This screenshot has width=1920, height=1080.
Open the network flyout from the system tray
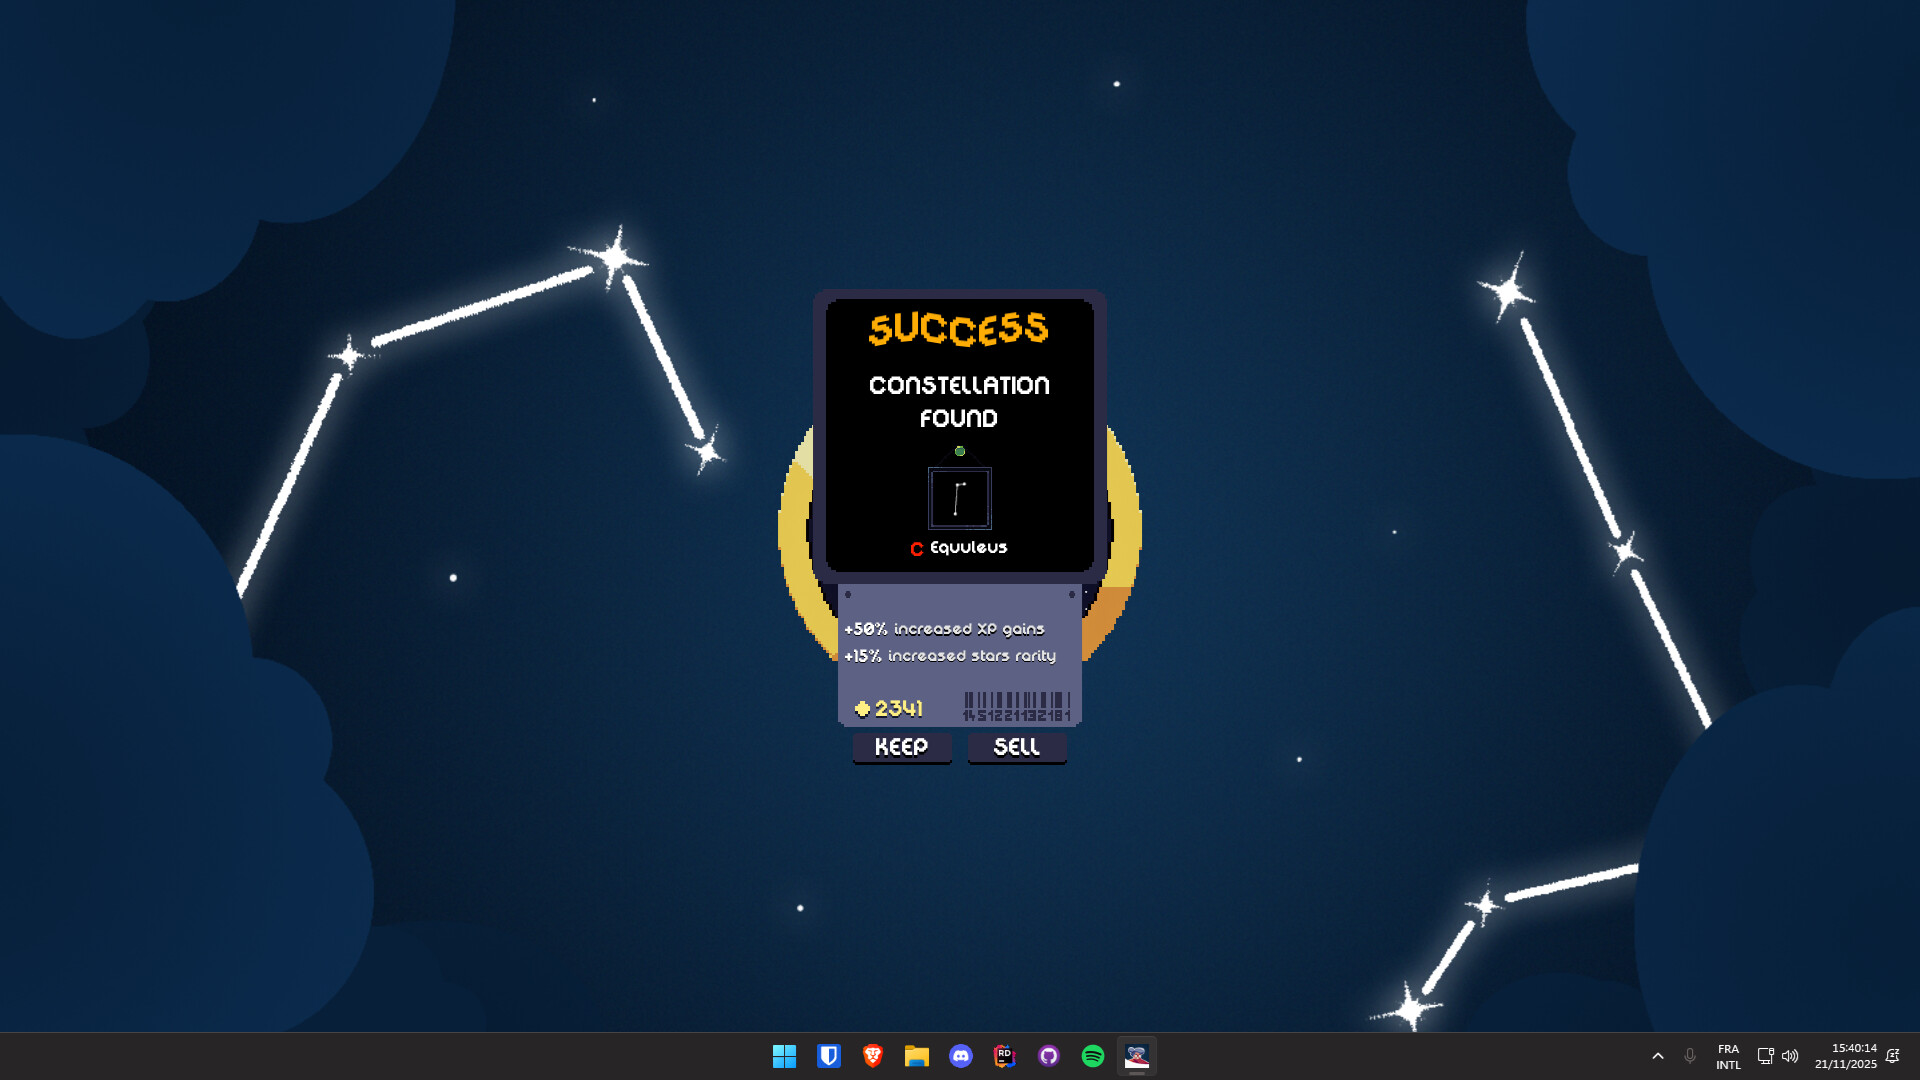point(1765,1056)
